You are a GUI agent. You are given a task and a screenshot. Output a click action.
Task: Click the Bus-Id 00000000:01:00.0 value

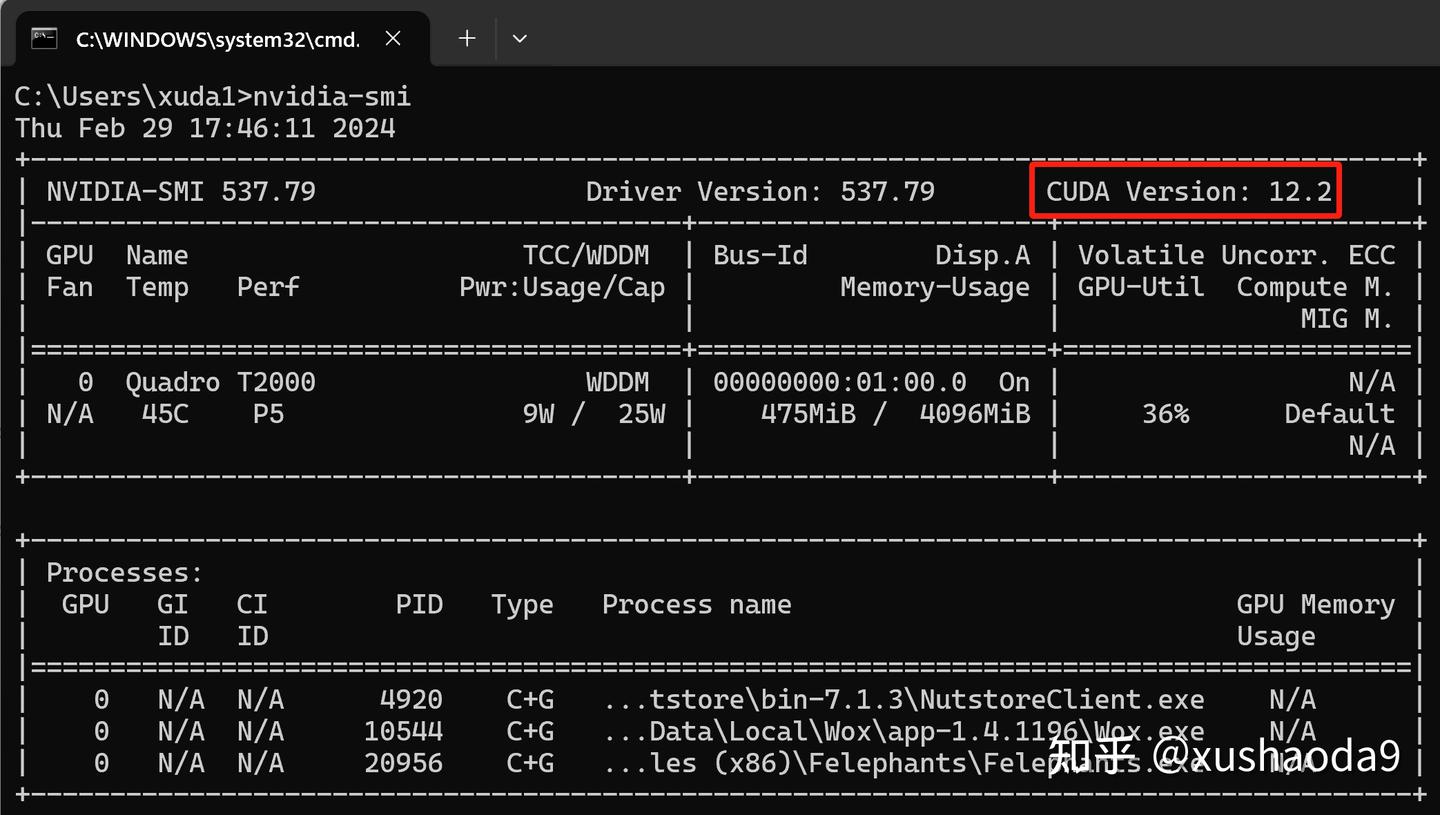click(840, 382)
